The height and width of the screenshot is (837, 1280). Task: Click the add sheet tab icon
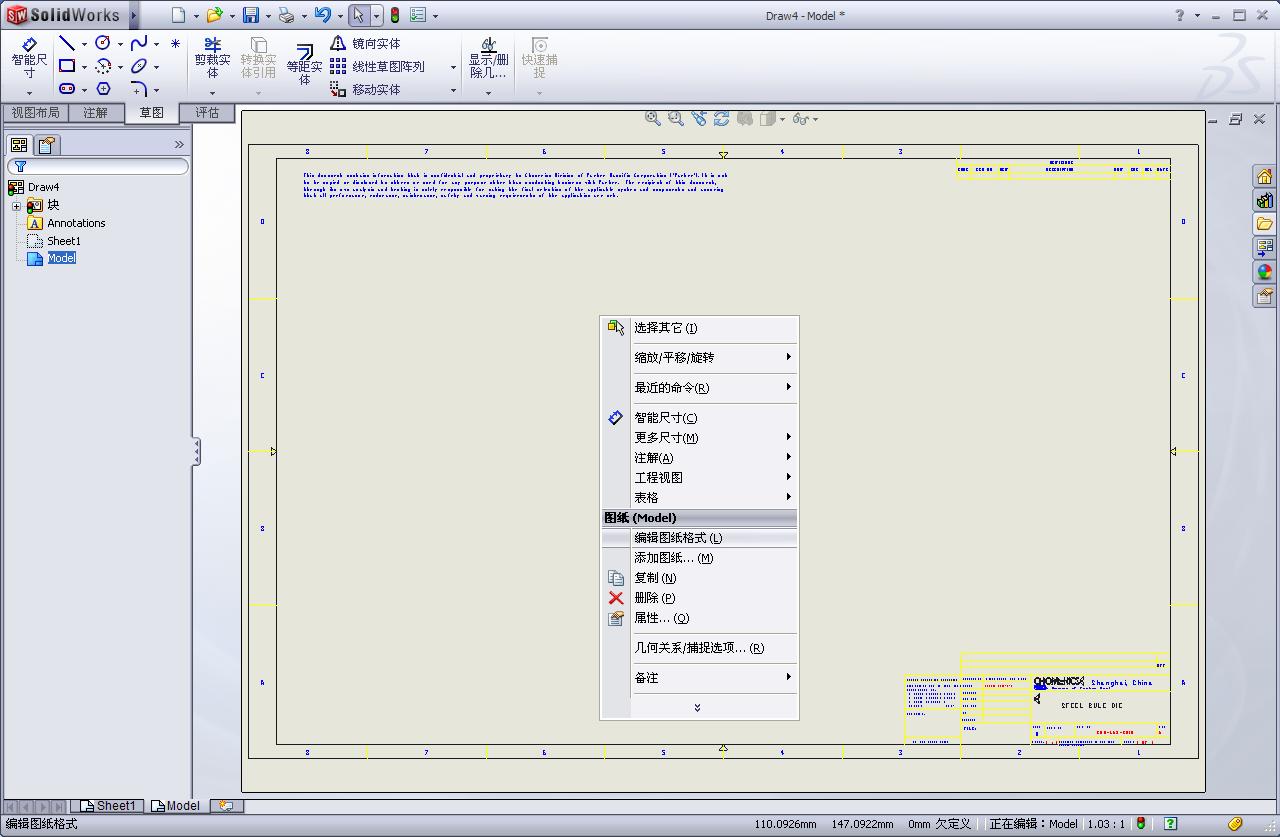pos(226,806)
